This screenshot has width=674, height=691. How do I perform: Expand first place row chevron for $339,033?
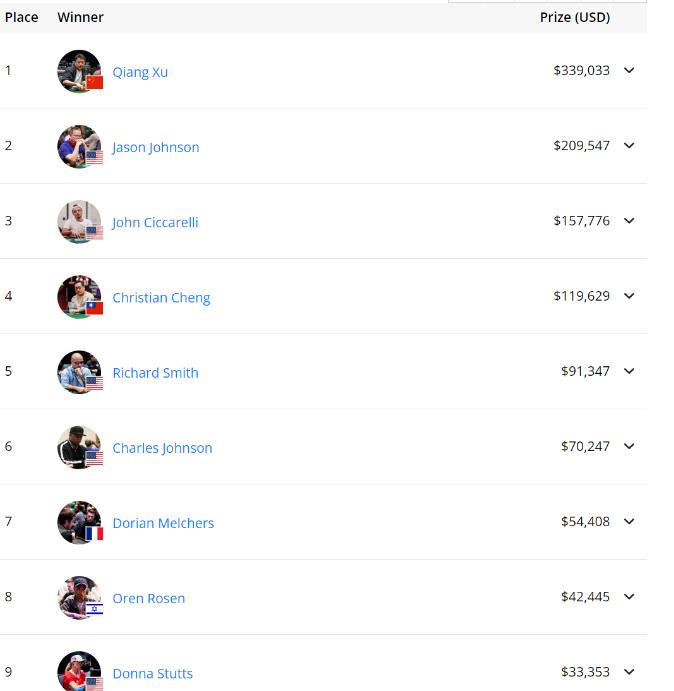[629, 71]
